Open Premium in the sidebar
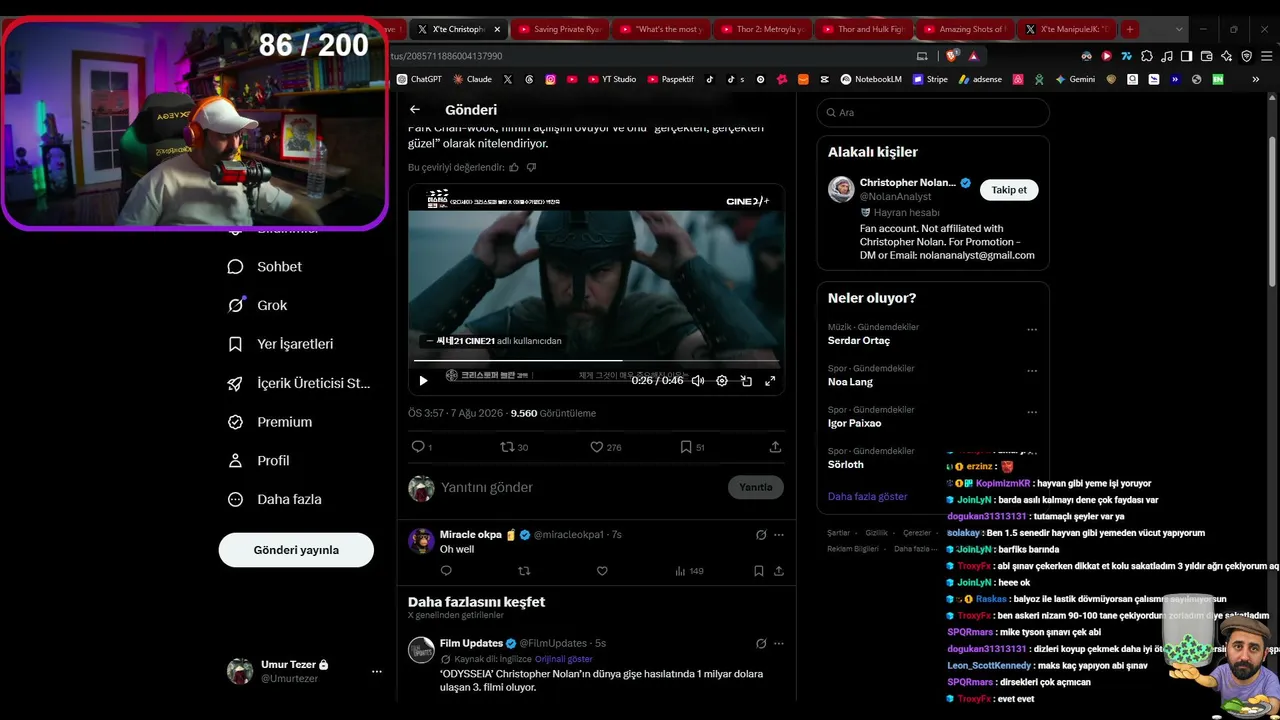Image resolution: width=1280 pixels, height=720 pixels. (270, 422)
